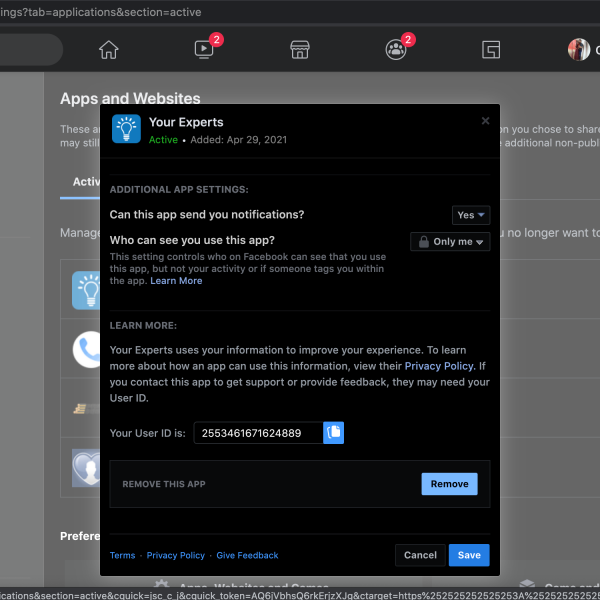Viewport: 600px width, 600px height.
Task: Click the lightbulb app in background list
Action: point(86,290)
